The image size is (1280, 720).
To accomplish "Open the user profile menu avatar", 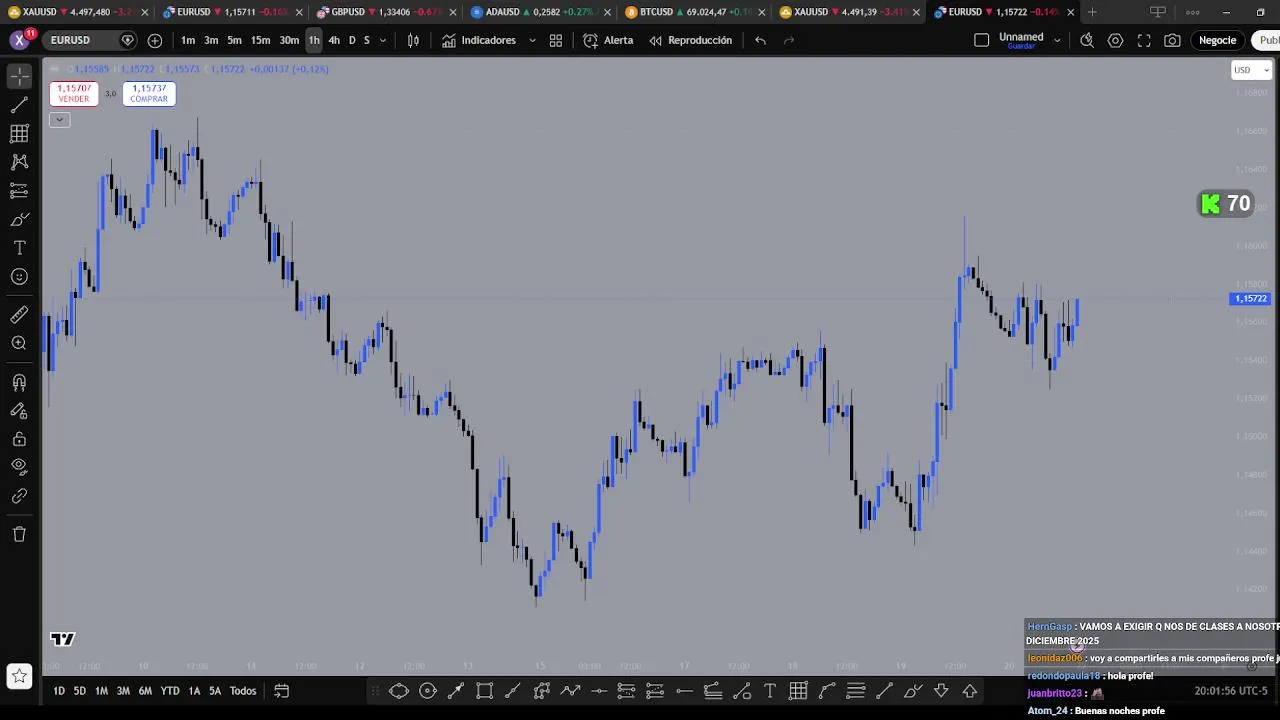I will pos(19,40).
